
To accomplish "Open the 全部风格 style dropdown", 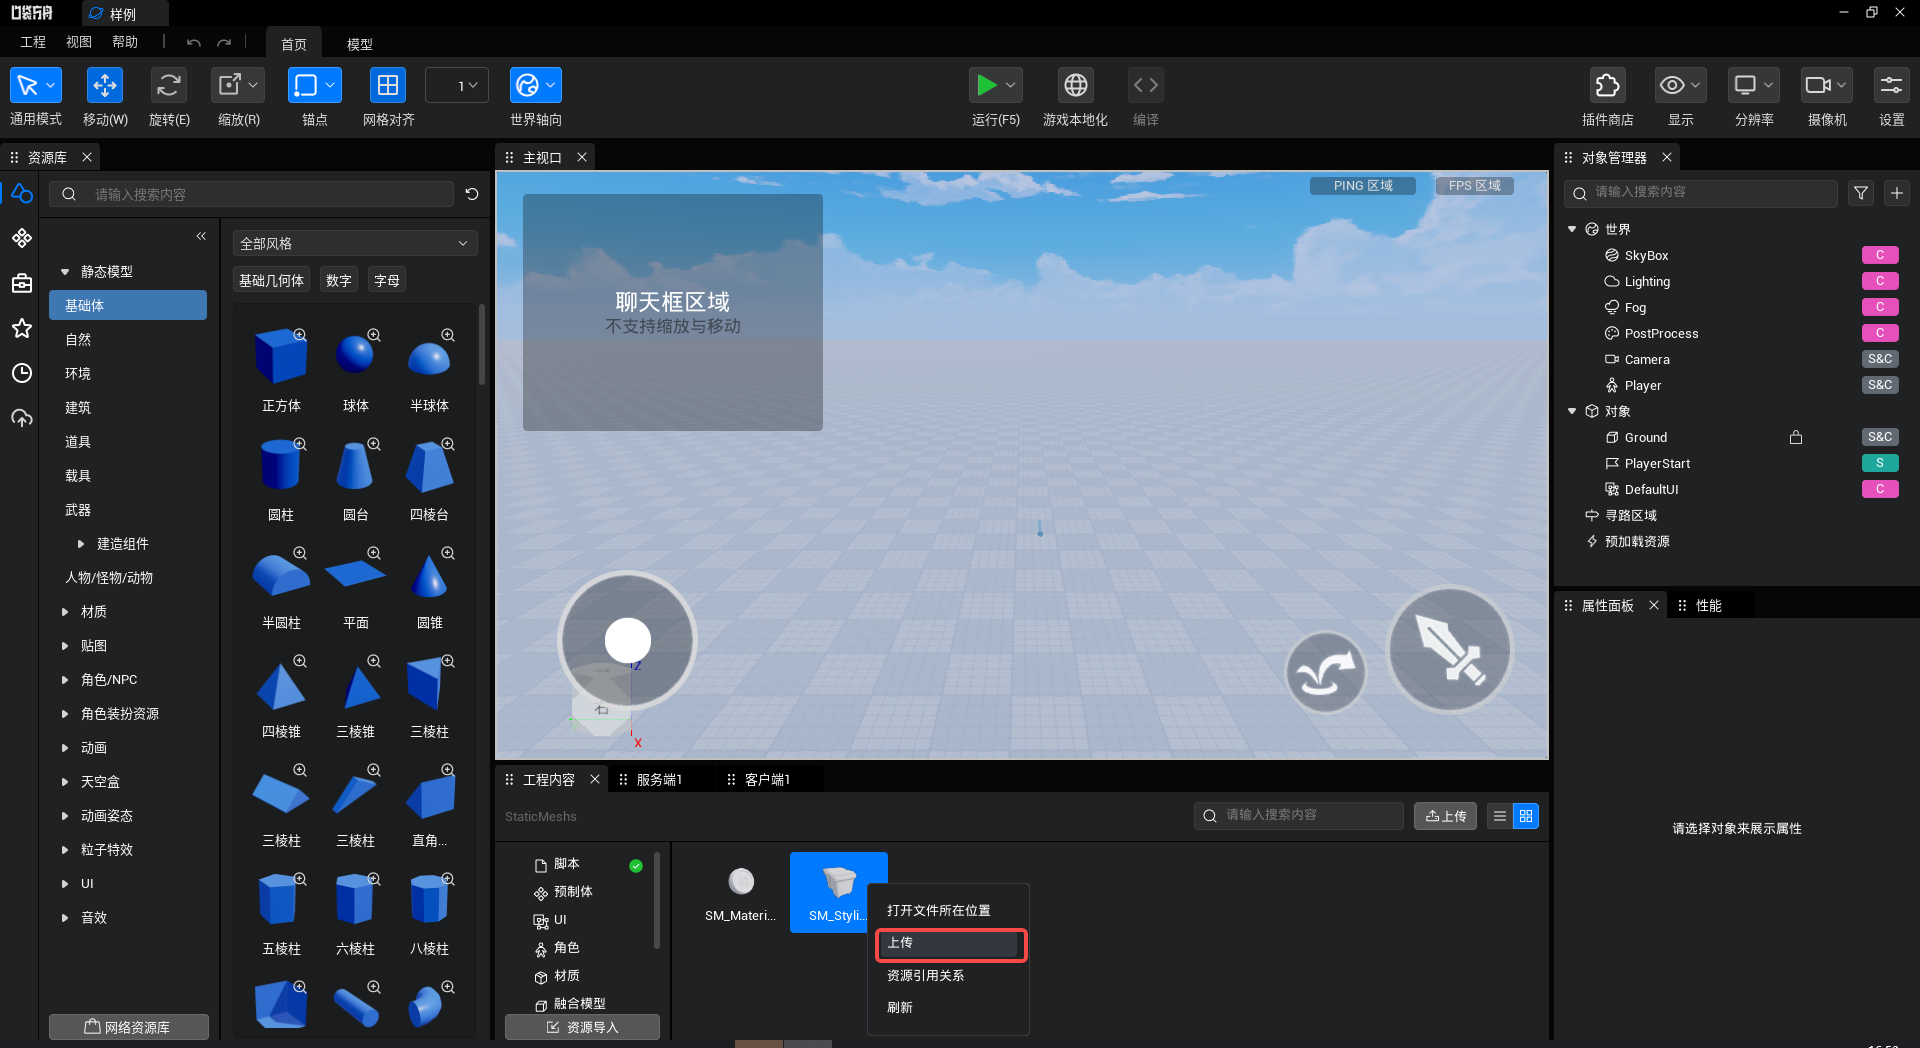I will click(x=355, y=243).
